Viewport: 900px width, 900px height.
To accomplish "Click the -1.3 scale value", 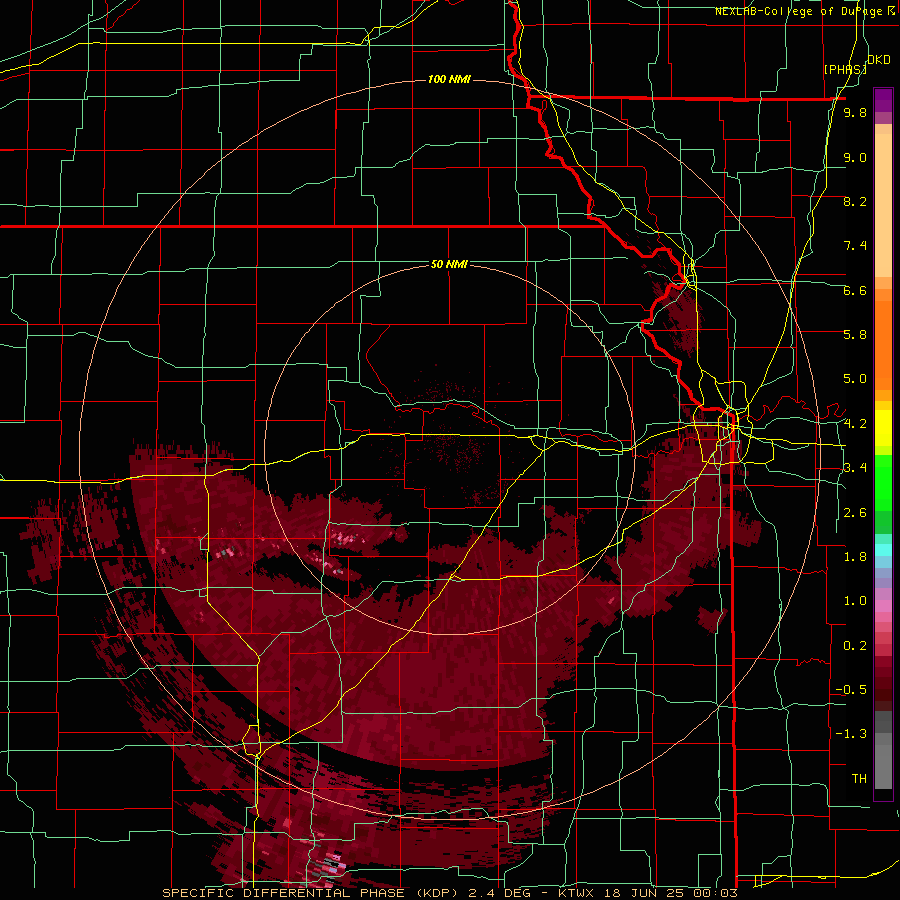I will click(851, 734).
